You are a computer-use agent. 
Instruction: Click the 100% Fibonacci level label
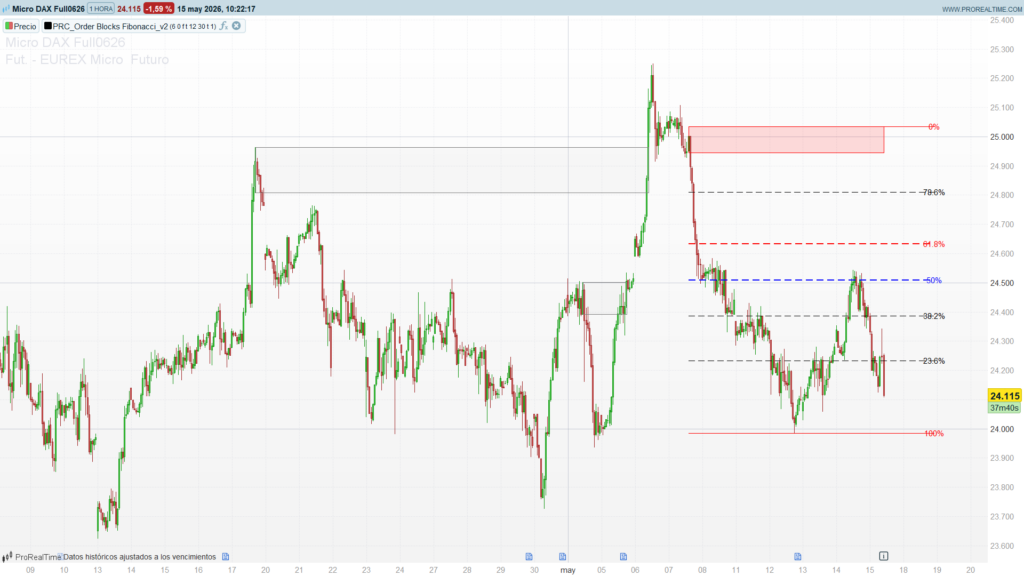coord(933,434)
